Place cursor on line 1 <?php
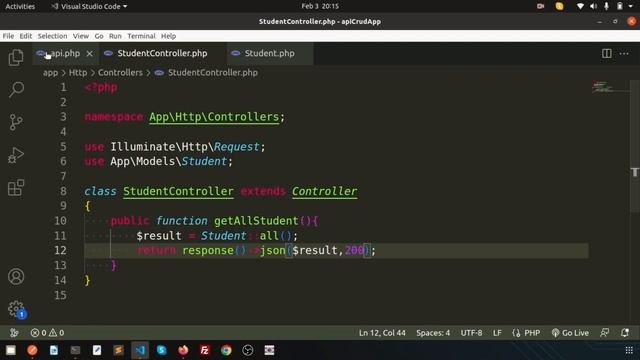This screenshot has height=360, width=640. tap(101, 87)
